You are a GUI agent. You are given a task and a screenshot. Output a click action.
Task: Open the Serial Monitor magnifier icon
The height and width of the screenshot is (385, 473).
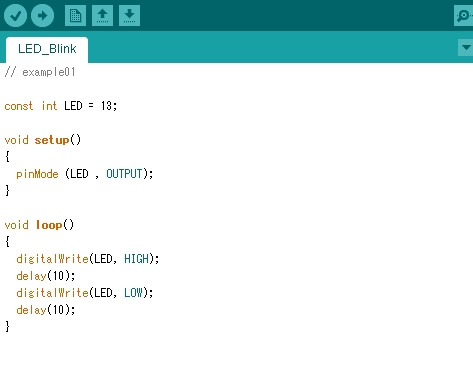click(x=464, y=15)
